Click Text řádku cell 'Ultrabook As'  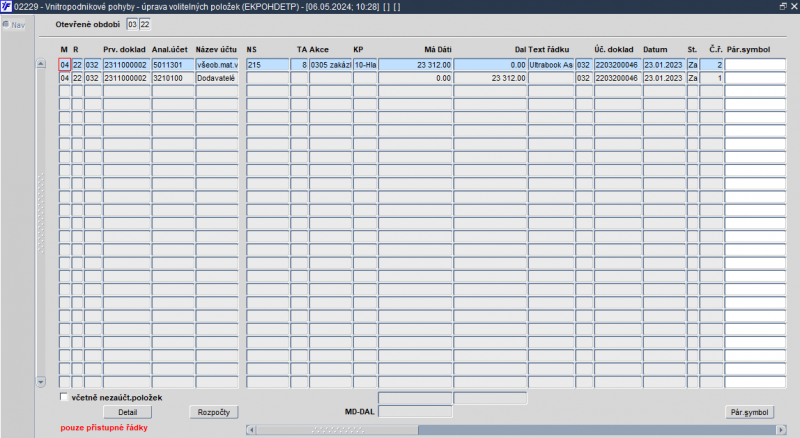[x=551, y=65]
